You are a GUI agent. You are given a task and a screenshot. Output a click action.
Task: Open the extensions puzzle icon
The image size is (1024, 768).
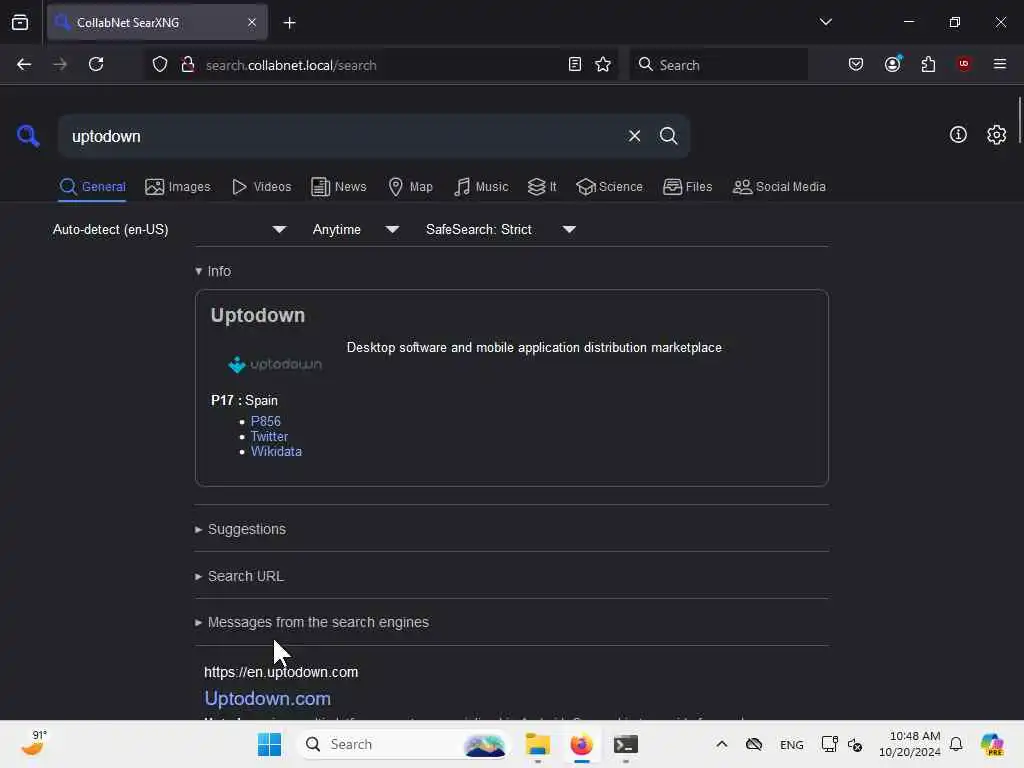tap(928, 64)
